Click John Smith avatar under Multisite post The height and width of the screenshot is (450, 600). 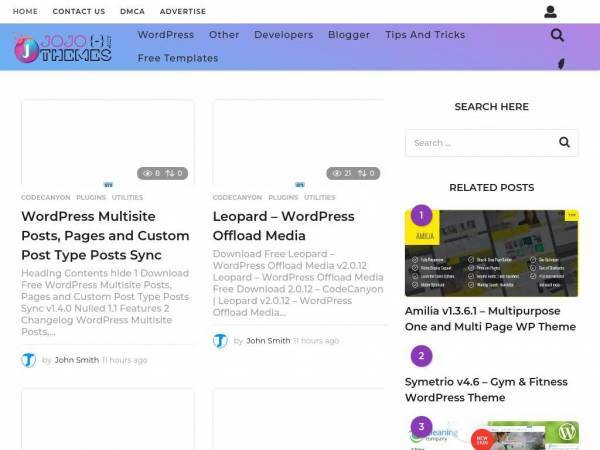pyautogui.click(x=28, y=360)
